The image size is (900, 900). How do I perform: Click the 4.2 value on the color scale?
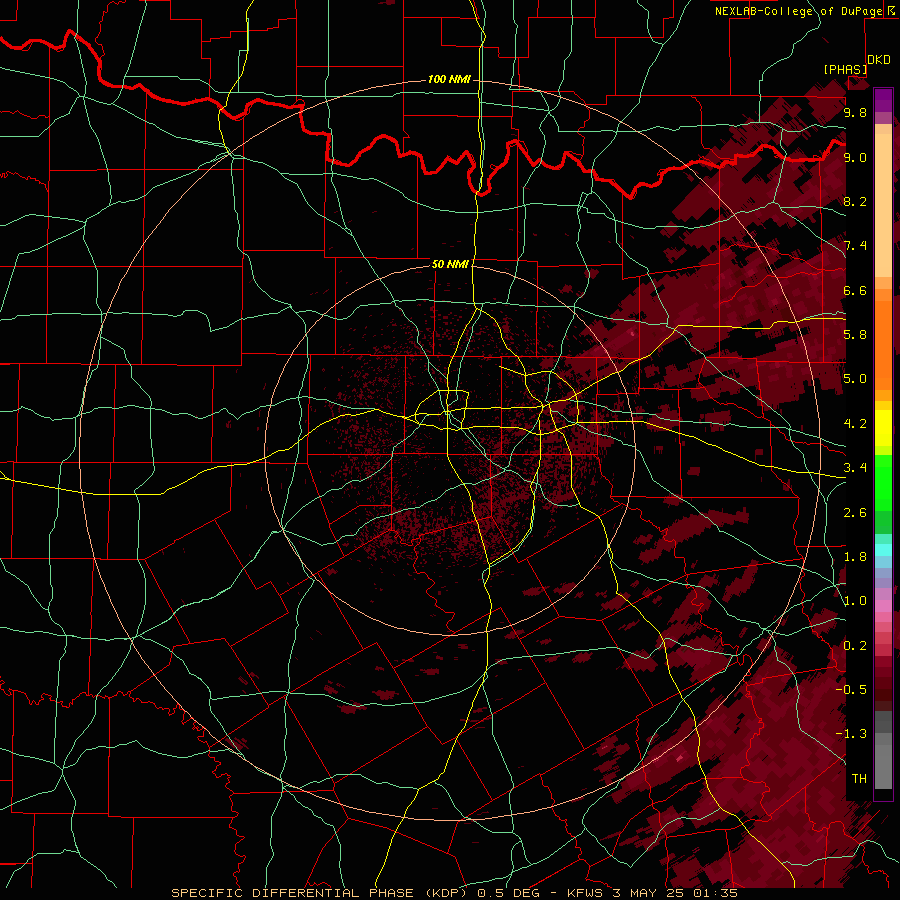[x=855, y=424]
